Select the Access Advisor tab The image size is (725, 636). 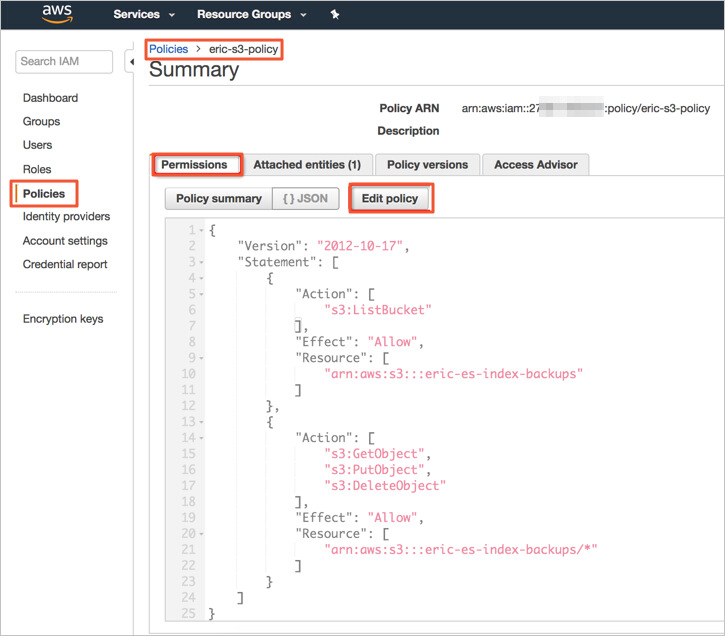coord(535,164)
